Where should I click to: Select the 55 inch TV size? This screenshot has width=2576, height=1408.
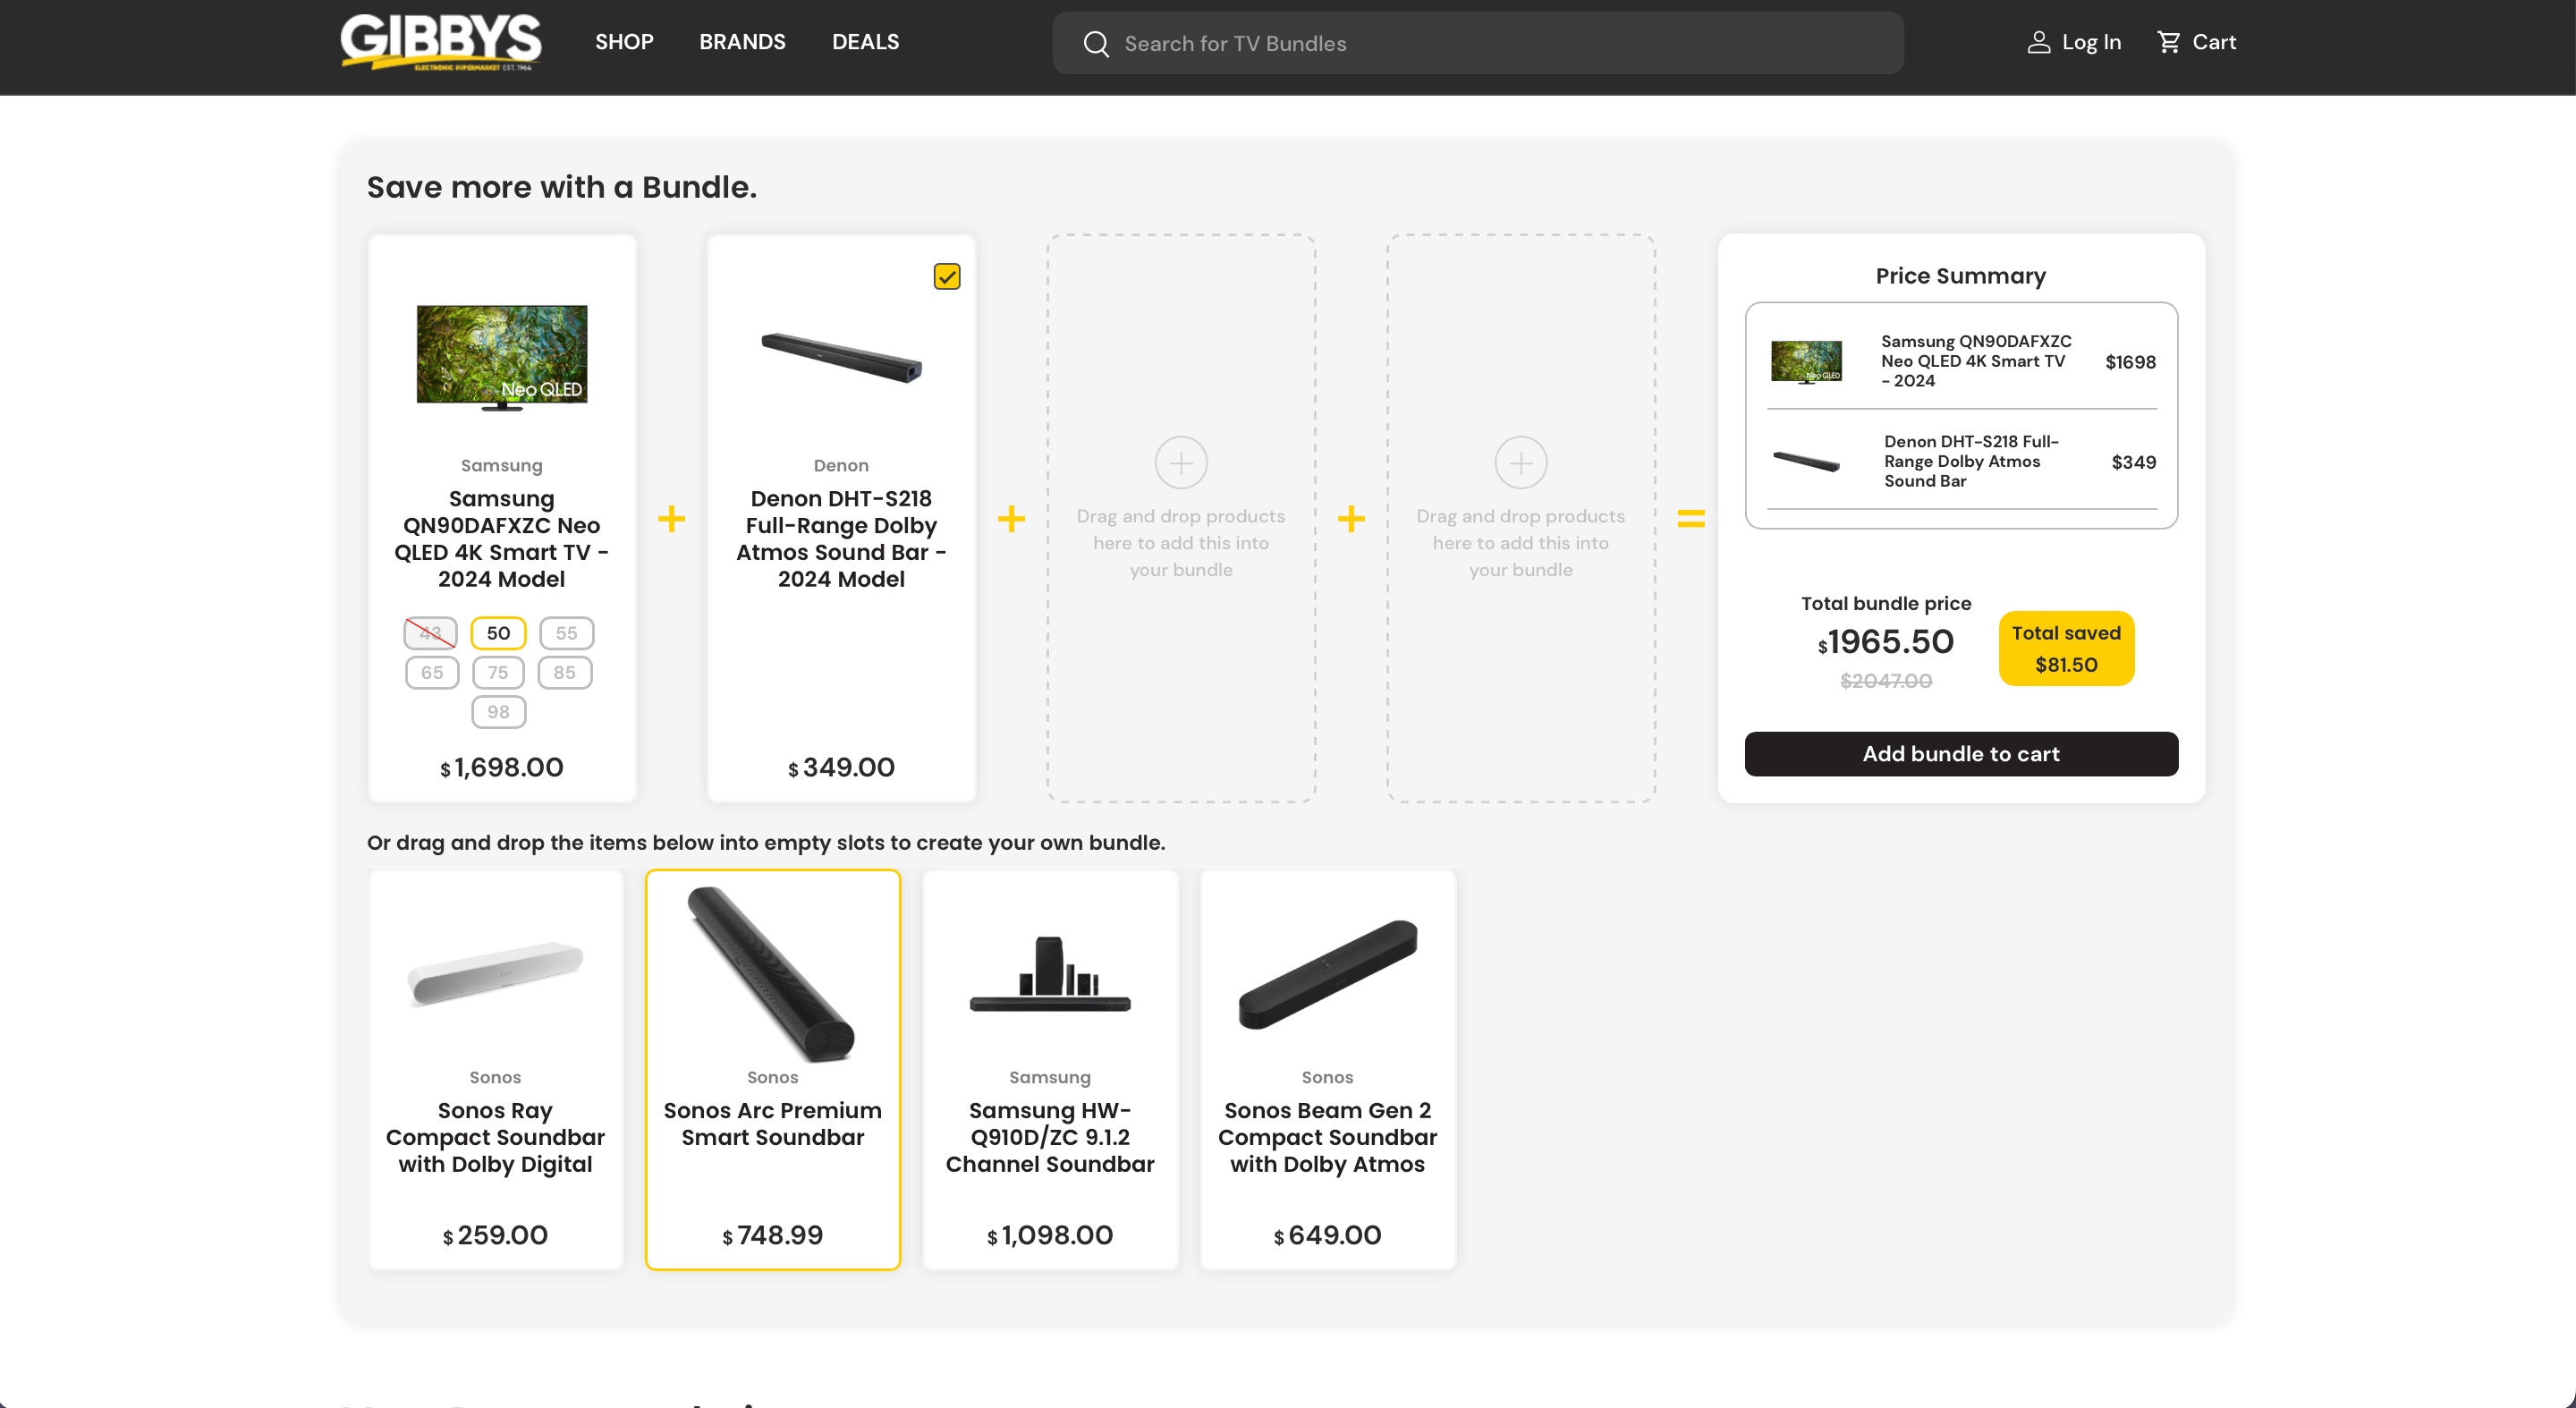click(566, 633)
